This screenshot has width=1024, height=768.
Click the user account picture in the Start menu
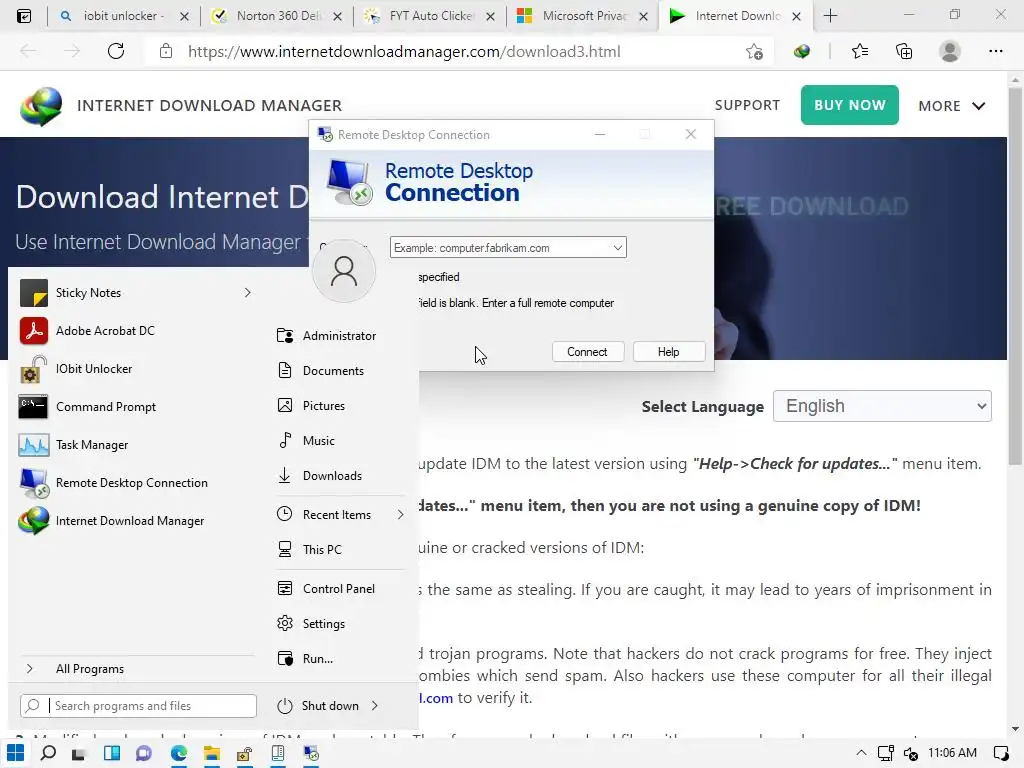(344, 271)
